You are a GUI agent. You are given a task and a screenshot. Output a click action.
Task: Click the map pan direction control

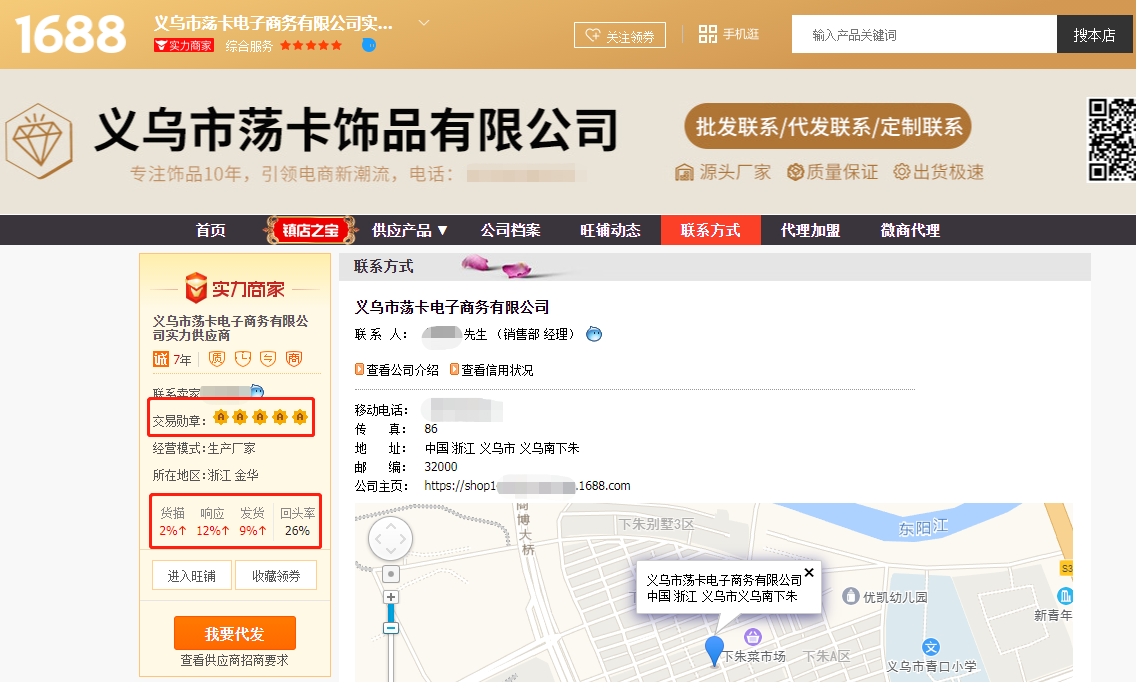390,538
